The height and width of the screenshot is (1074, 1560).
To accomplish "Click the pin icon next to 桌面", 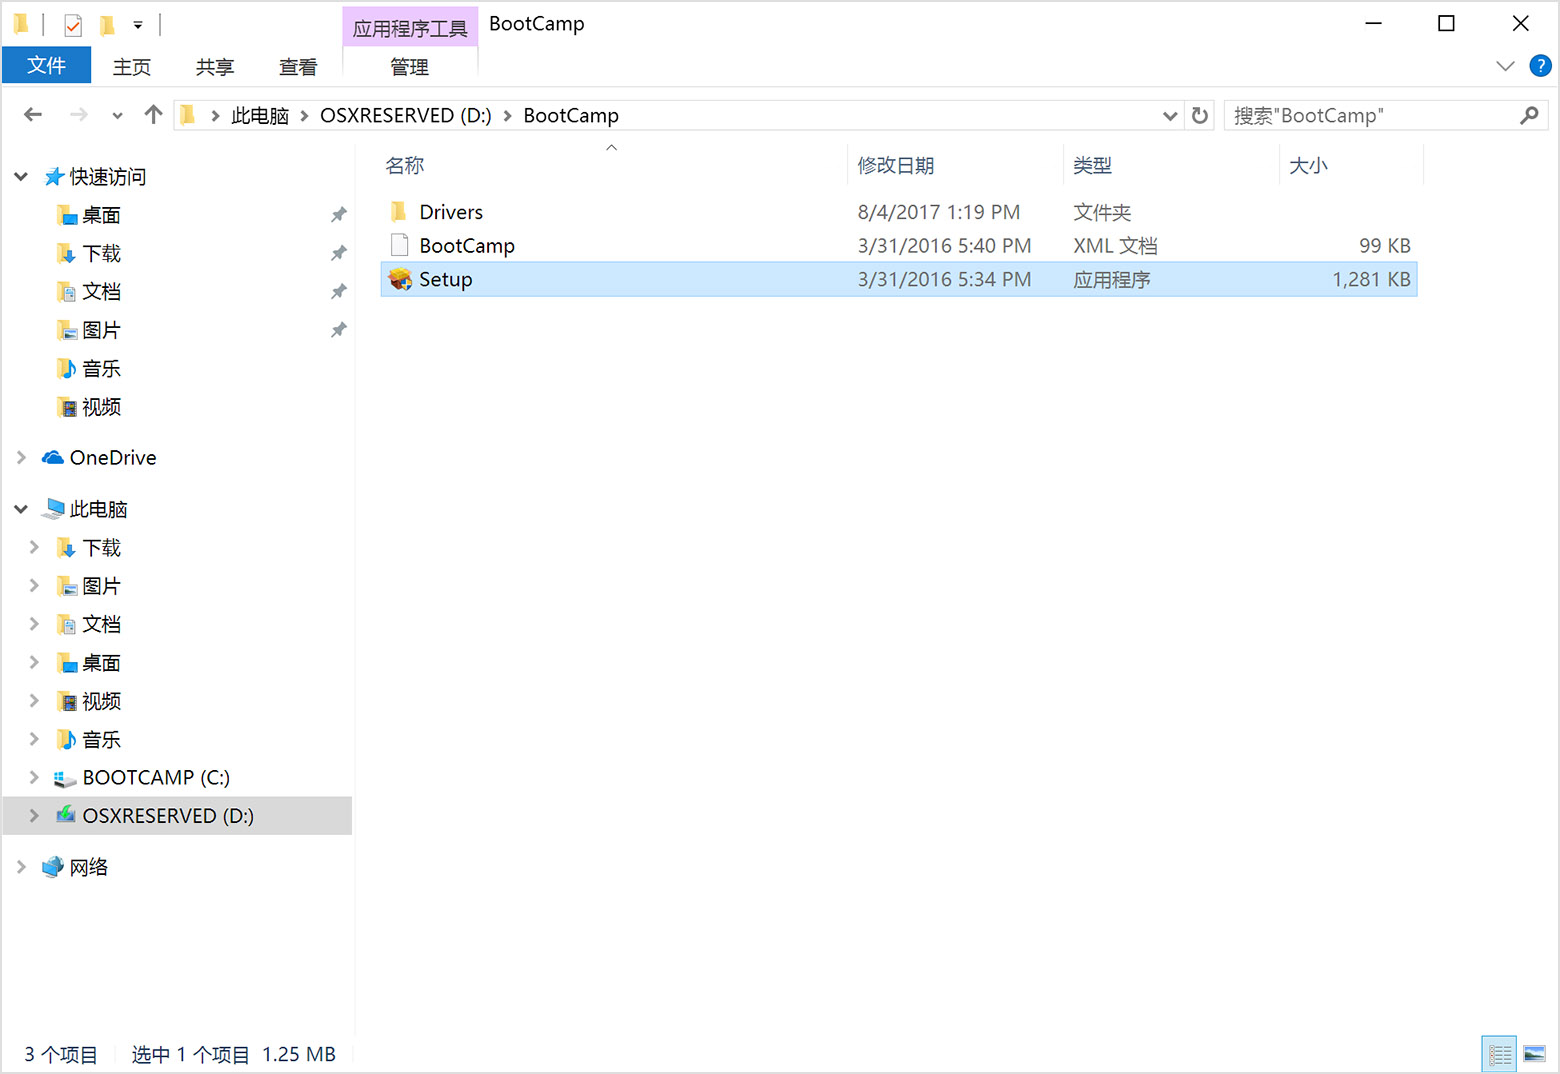I will [338, 215].
